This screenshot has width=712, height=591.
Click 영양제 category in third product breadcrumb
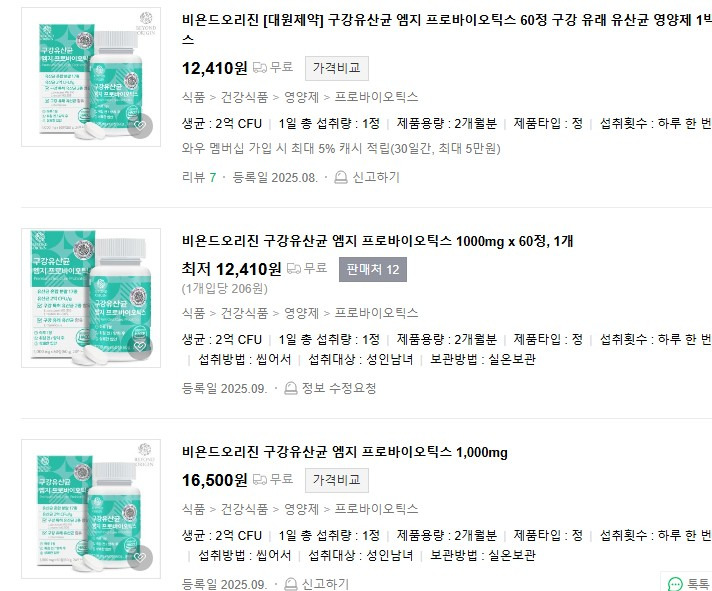(302, 509)
